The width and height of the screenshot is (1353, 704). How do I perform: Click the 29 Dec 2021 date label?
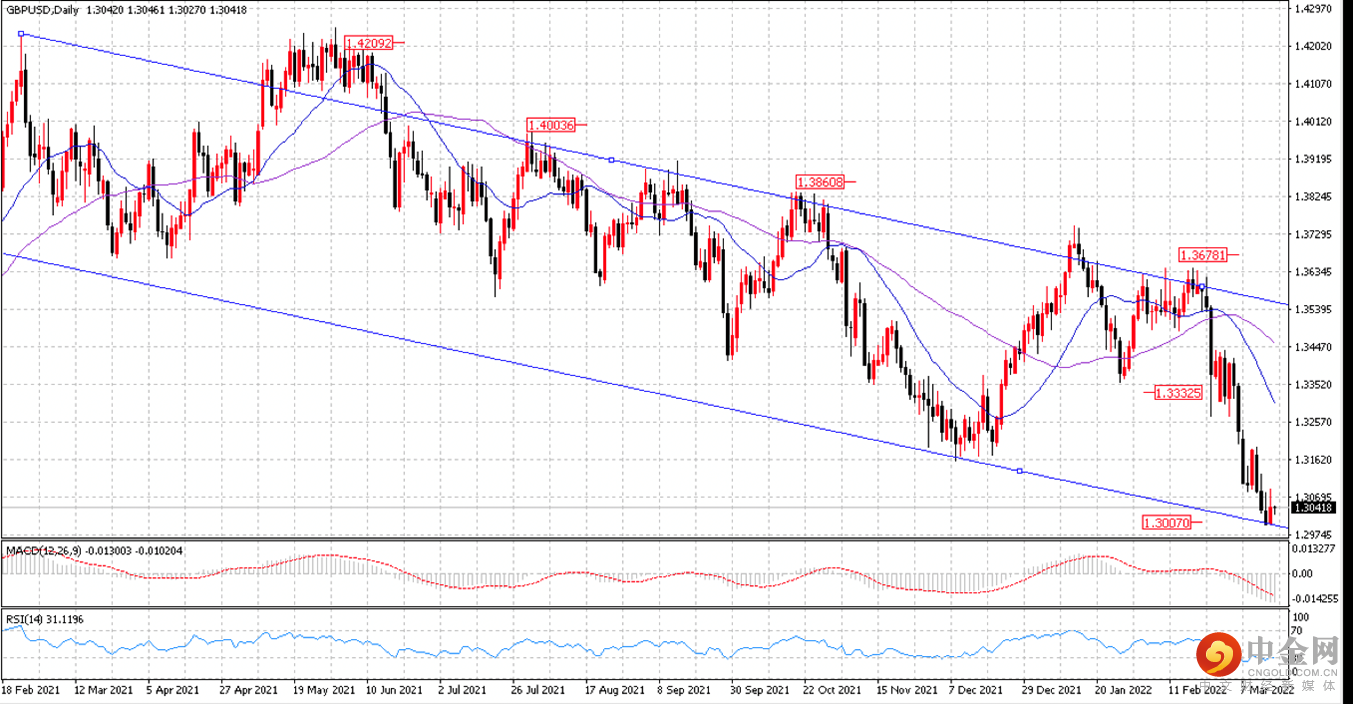(1050, 690)
